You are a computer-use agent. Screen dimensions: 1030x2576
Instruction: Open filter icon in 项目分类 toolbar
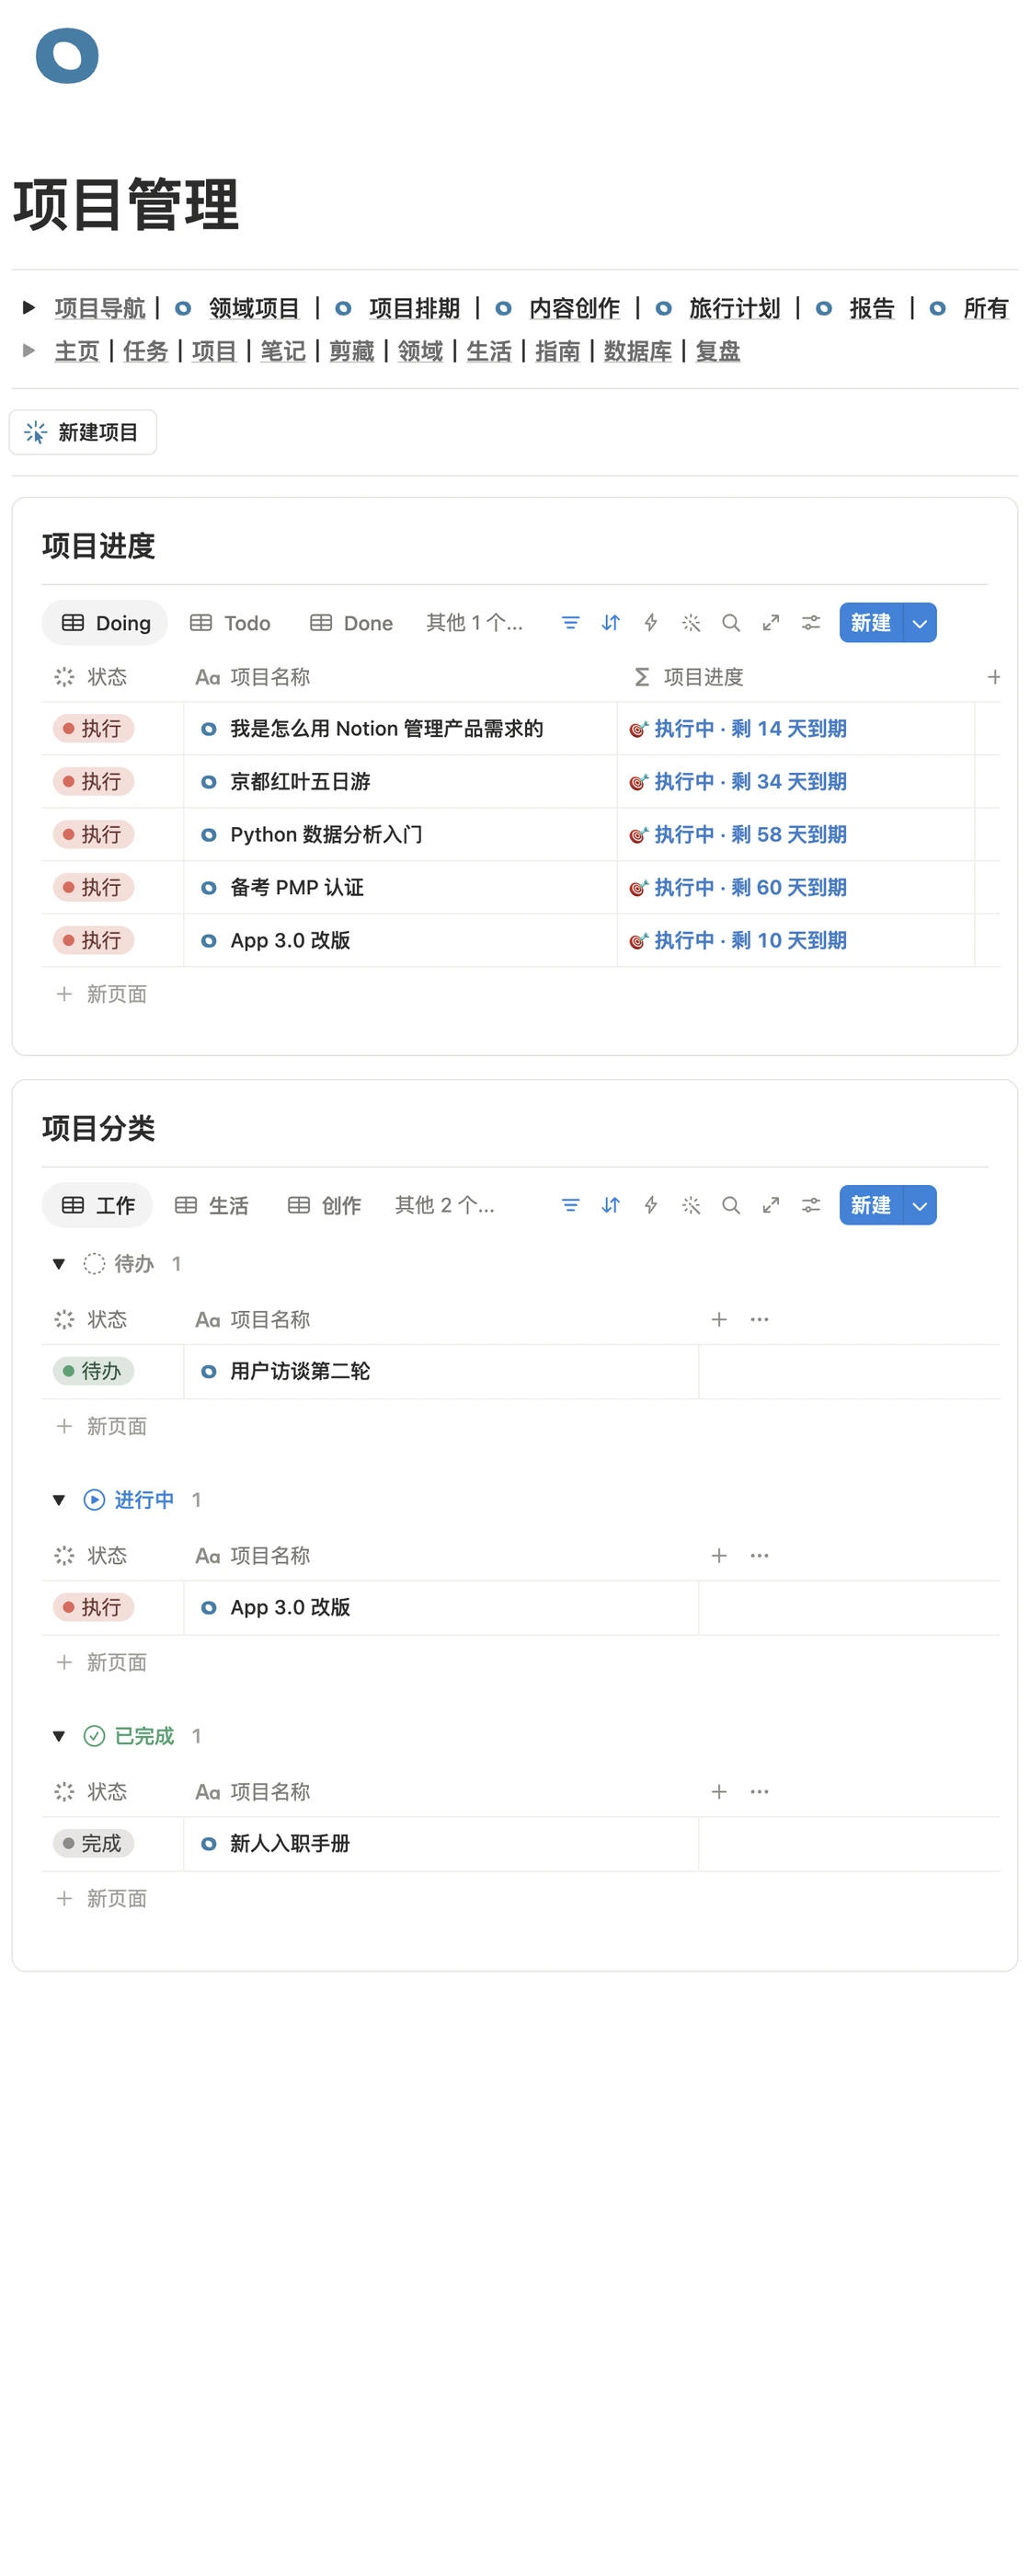(x=570, y=1205)
